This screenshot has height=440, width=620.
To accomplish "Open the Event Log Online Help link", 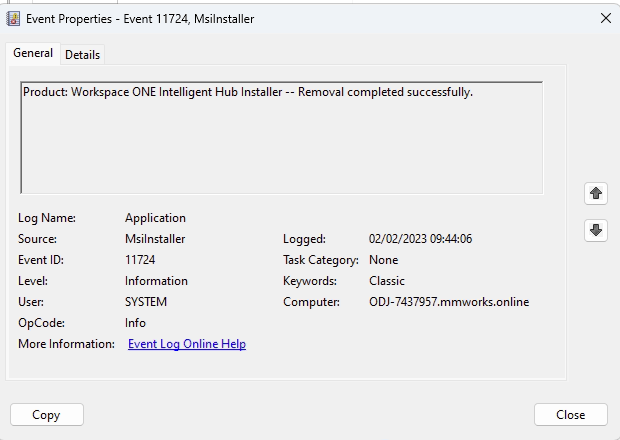I will 187,344.
